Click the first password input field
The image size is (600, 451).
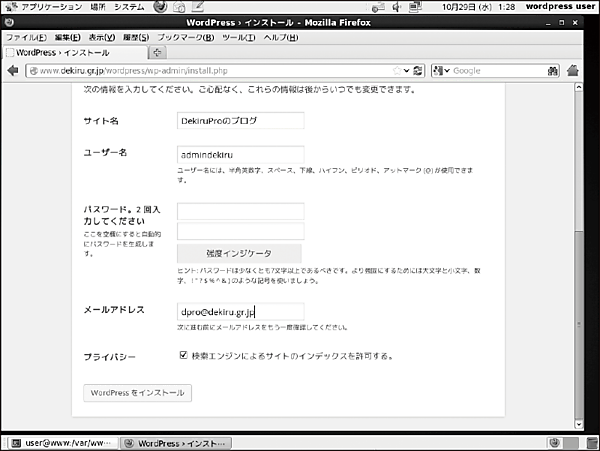click(x=240, y=211)
